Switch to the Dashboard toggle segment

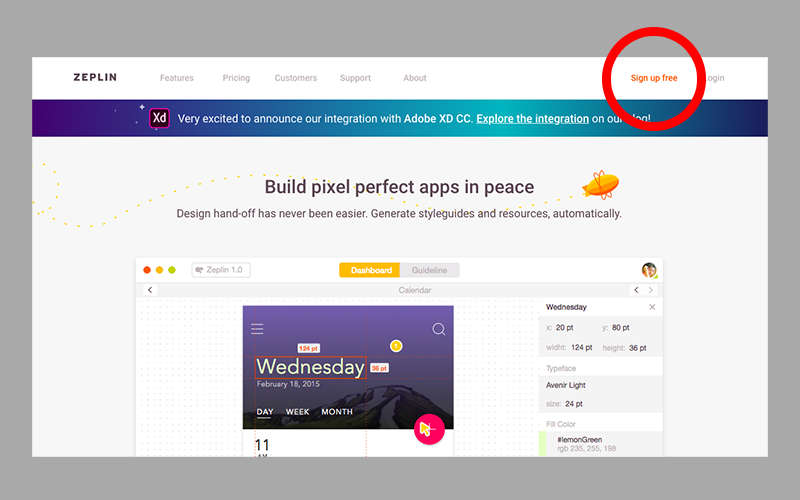click(x=370, y=270)
